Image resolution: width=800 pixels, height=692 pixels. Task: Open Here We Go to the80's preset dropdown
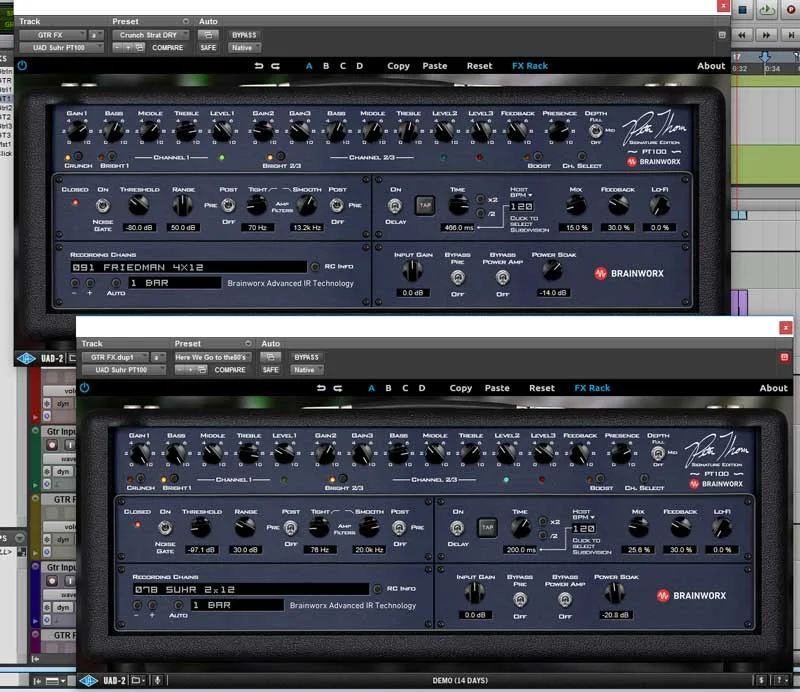213,357
